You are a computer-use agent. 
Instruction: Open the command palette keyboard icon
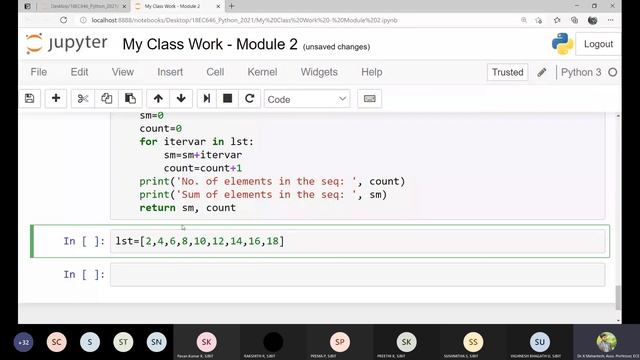(369, 98)
